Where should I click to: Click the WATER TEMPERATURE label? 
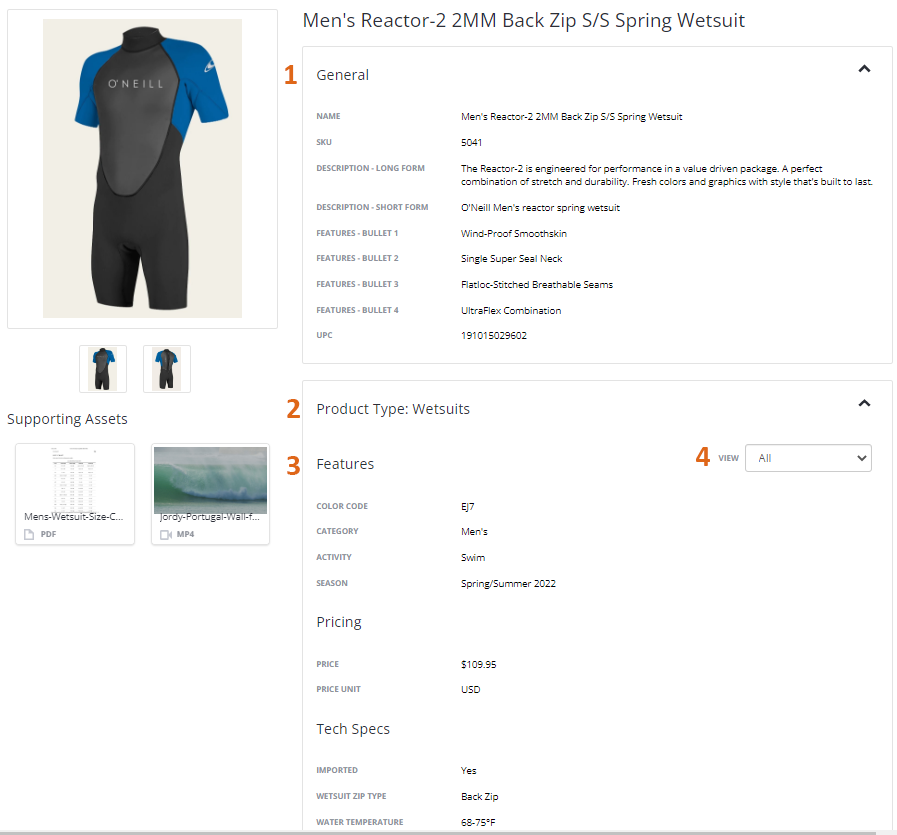pyautogui.click(x=359, y=822)
